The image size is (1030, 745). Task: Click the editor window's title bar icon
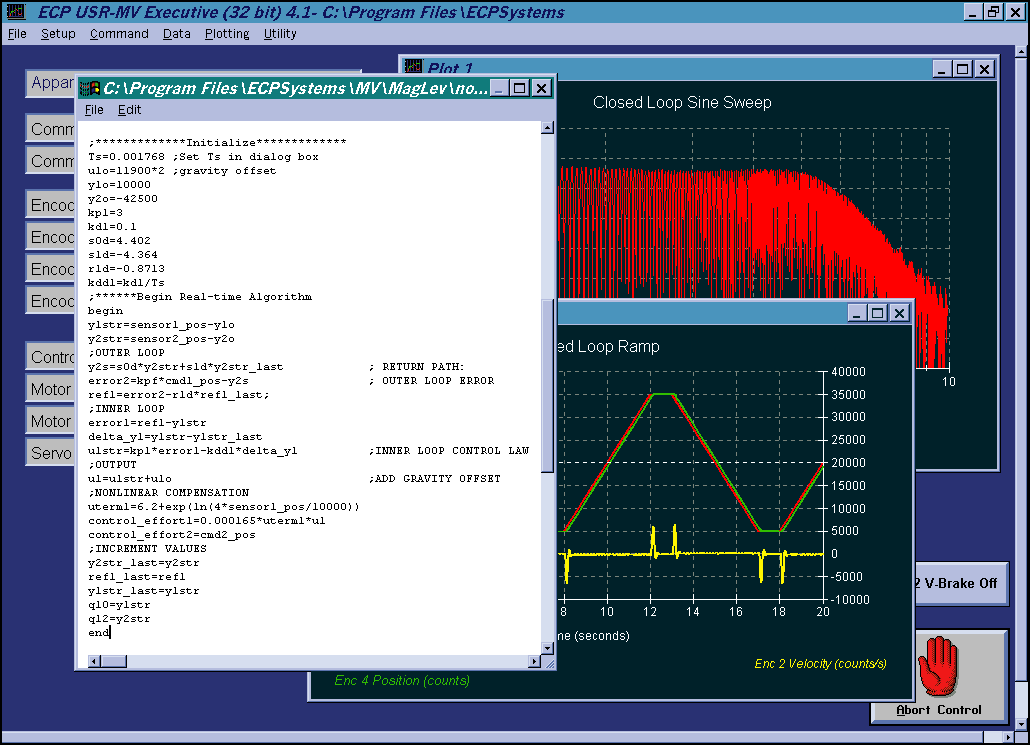coord(89,88)
